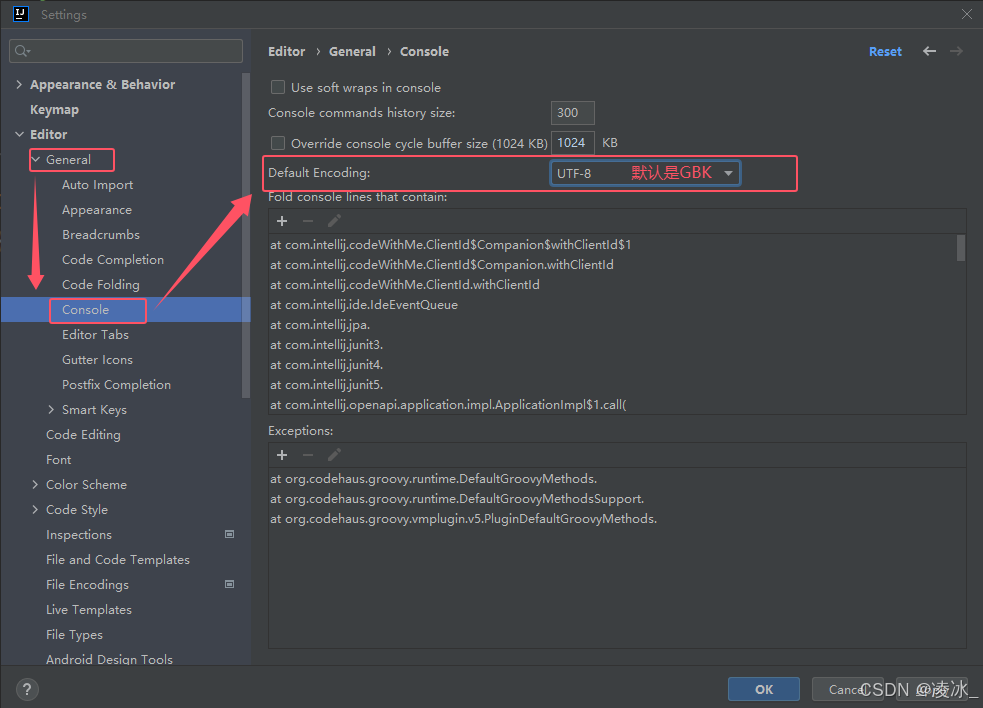Expand the Color Scheme node
Image resolution: width=983 pixels, height=708 pixels.
pyautogui.click(x=35, y=485)
